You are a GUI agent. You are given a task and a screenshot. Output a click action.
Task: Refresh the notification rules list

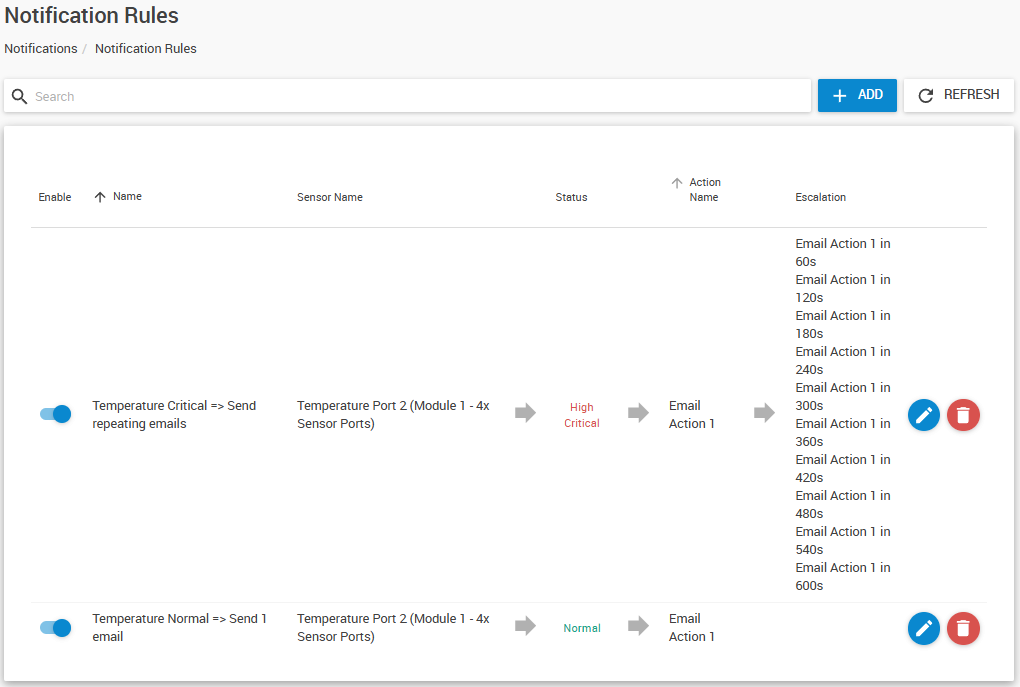coord(958,95)
